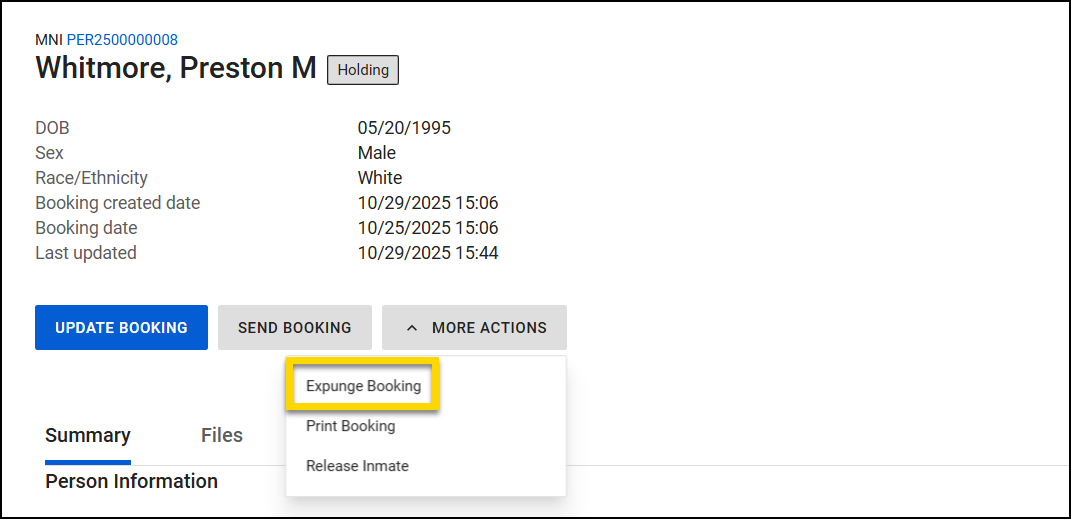
Task: Select the Release Inmate menu option
Action: pos(357,466)
